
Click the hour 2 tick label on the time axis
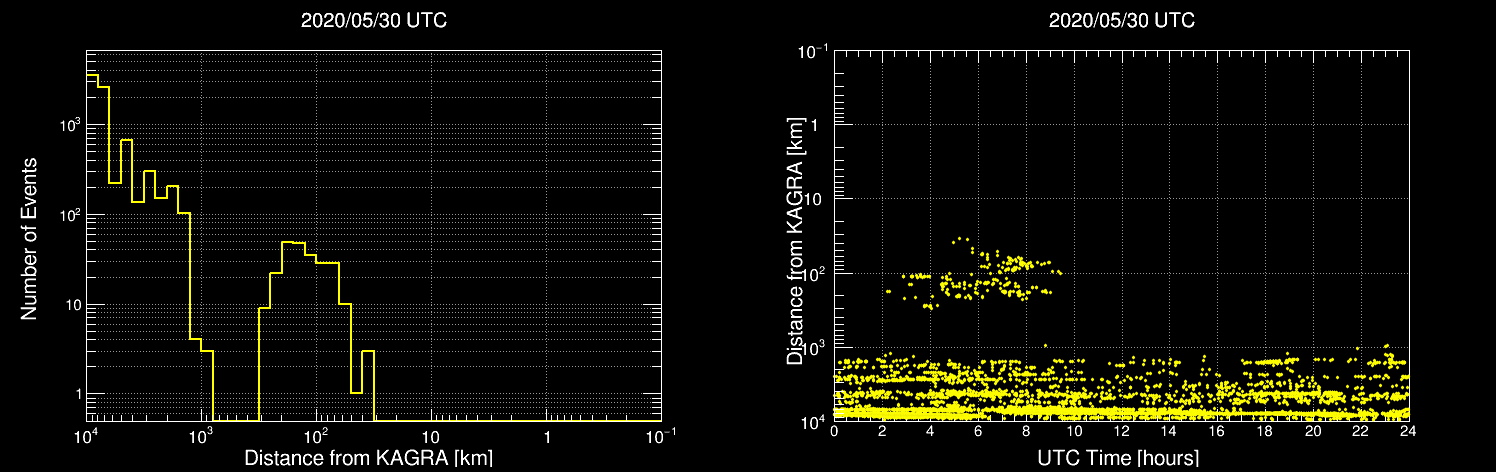882,431
